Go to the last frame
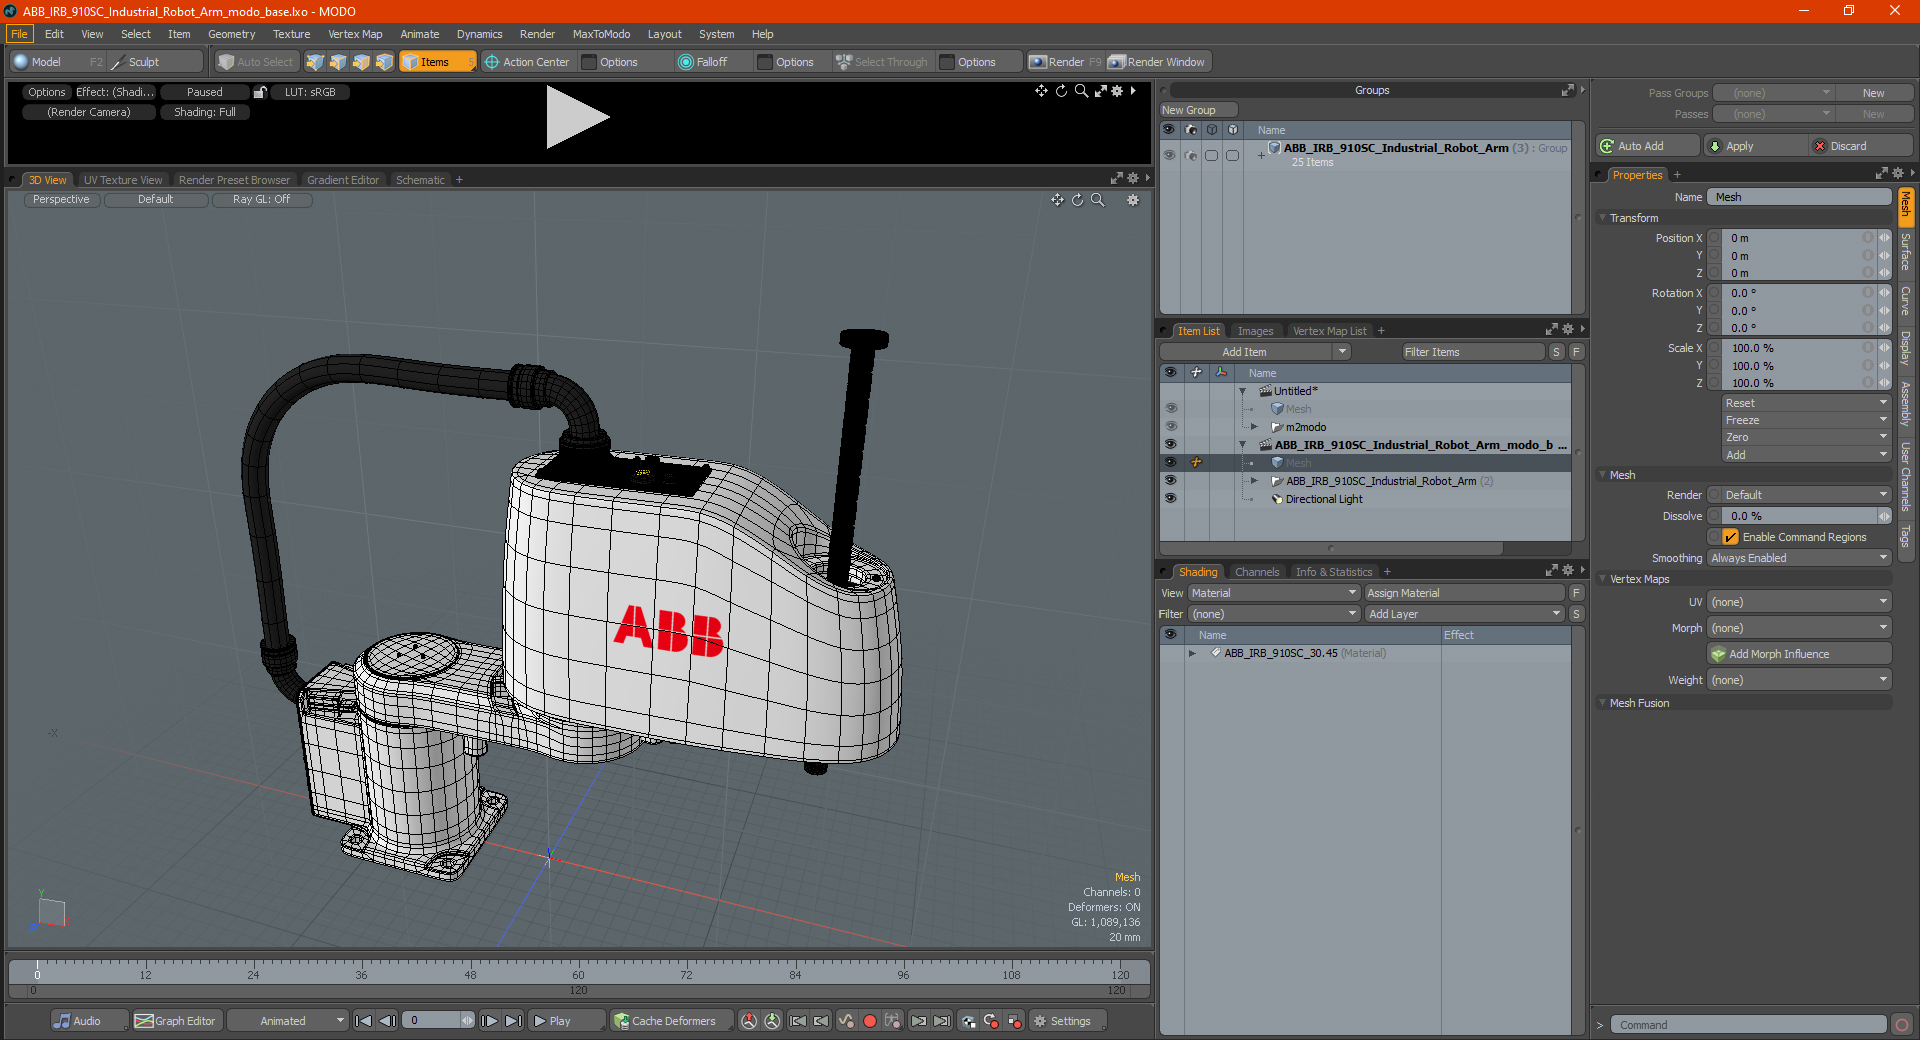Image resolution: width=1920 pixels, height=1040 pixels. [x=513, y=1021]
